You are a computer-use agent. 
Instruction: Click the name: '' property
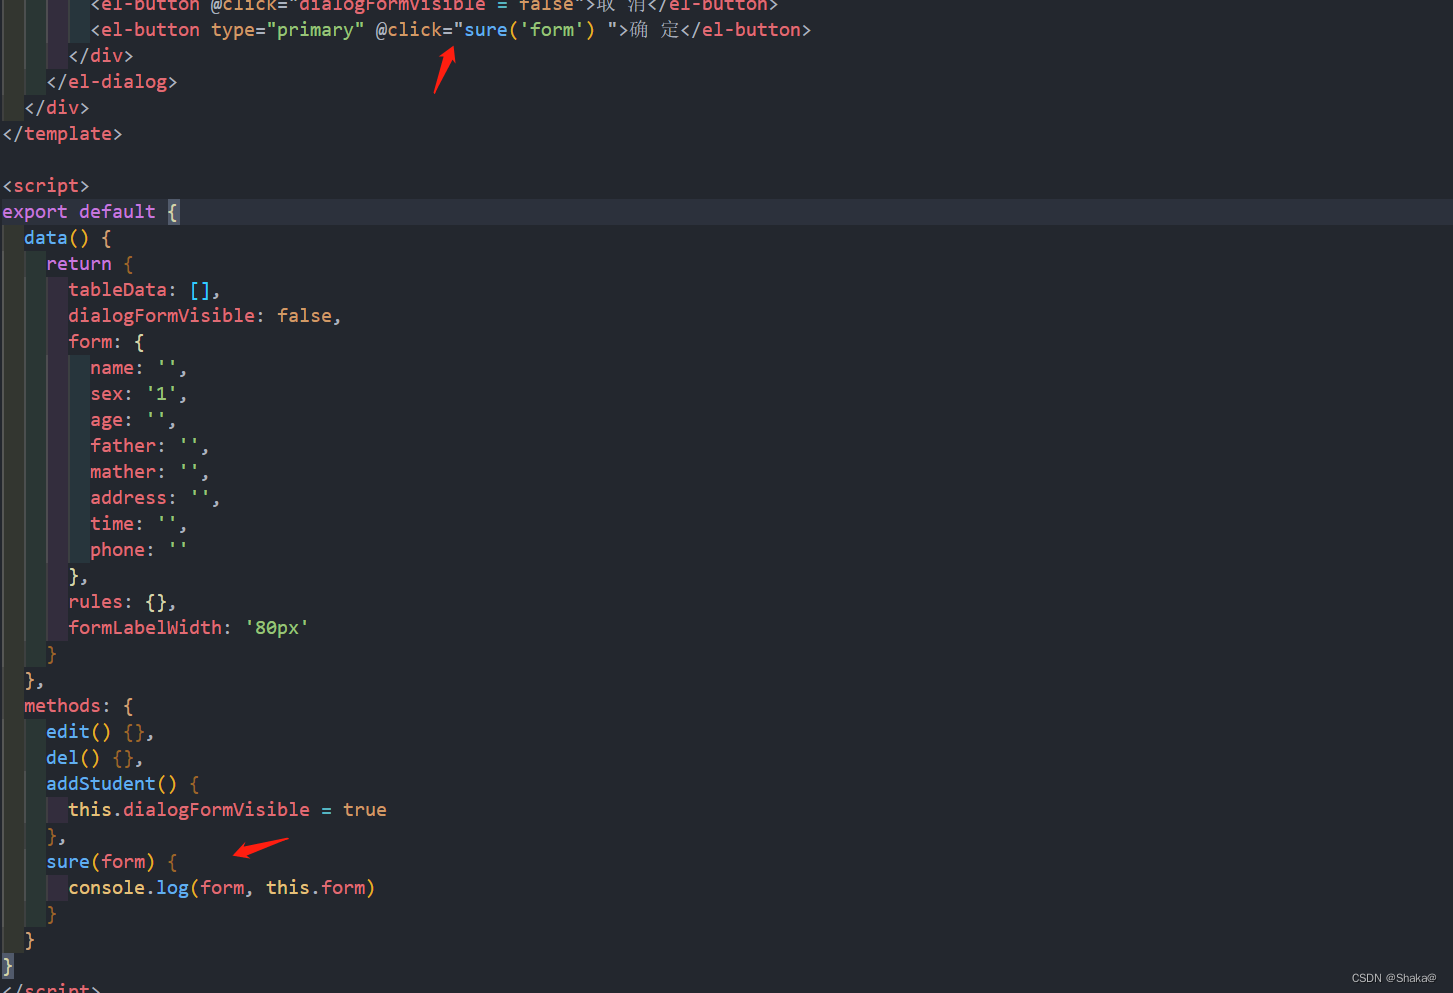[138, 368]
